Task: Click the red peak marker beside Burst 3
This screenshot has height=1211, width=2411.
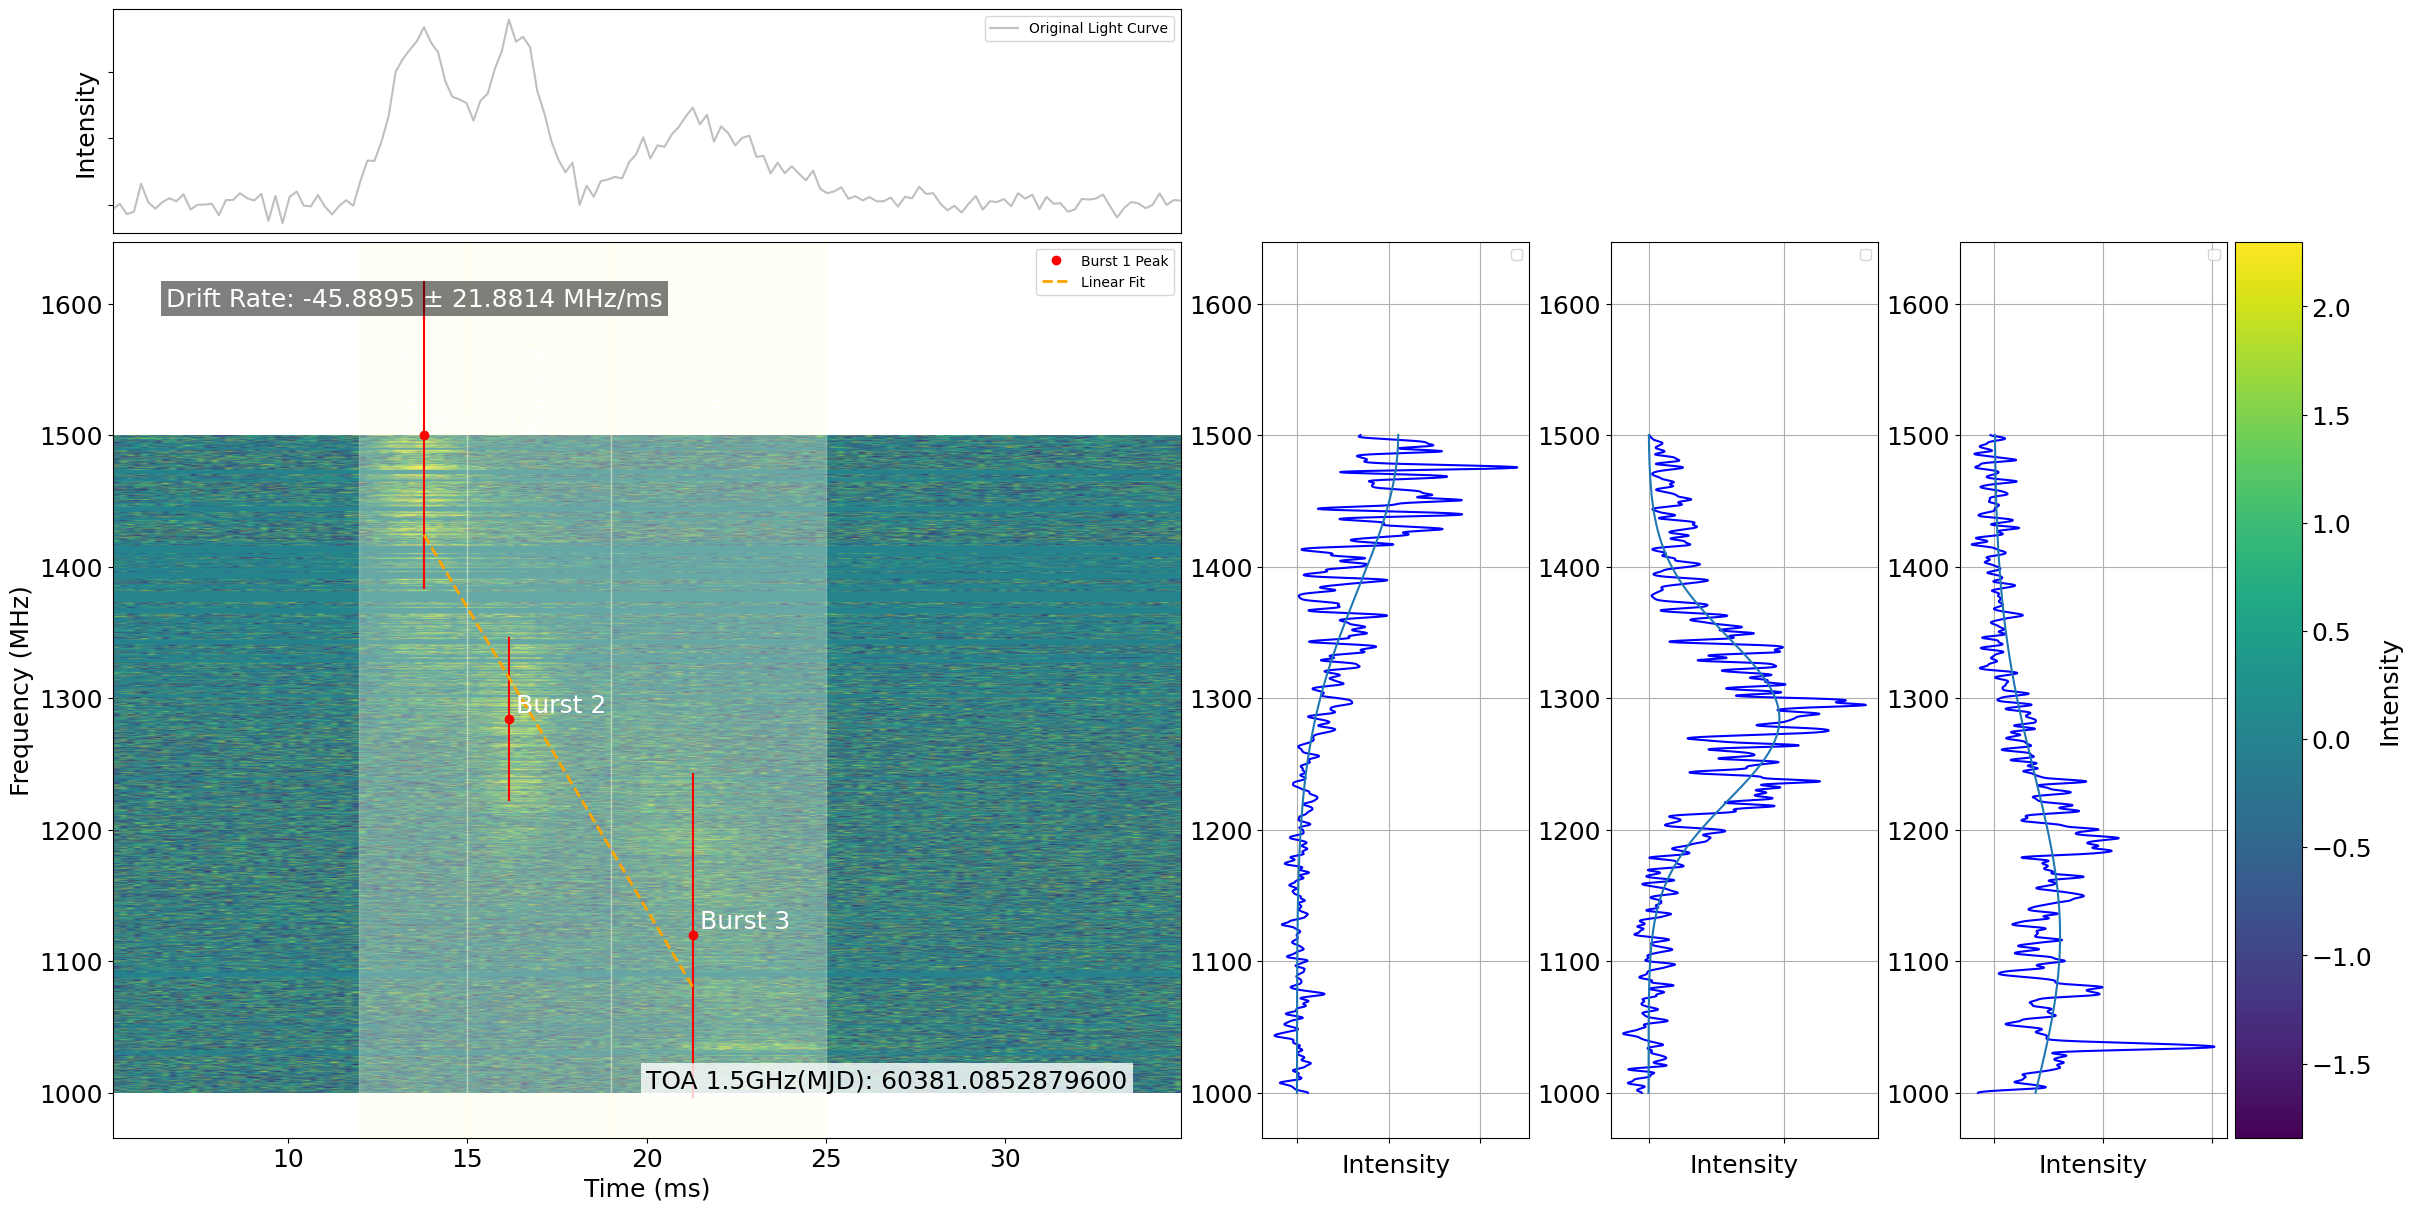Action: (693, 936)
